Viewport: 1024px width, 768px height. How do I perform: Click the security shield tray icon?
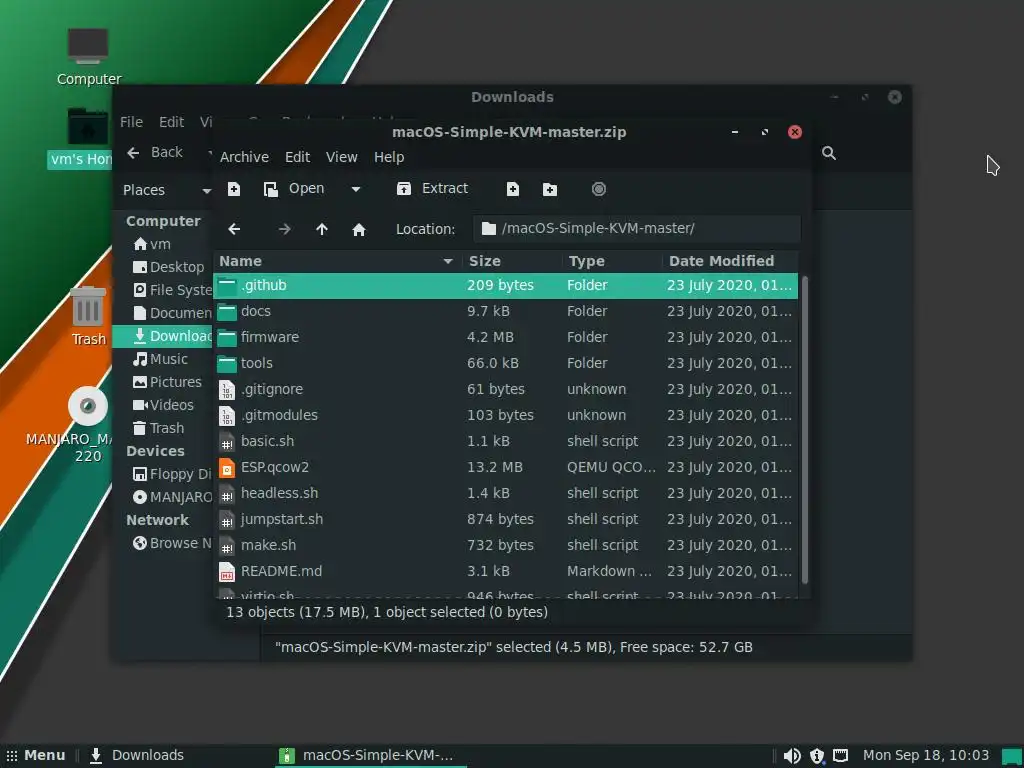[x=816, y=756]
